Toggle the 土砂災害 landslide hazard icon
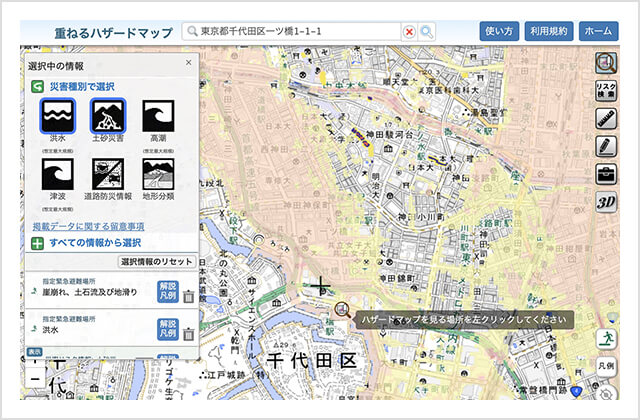 108,116
